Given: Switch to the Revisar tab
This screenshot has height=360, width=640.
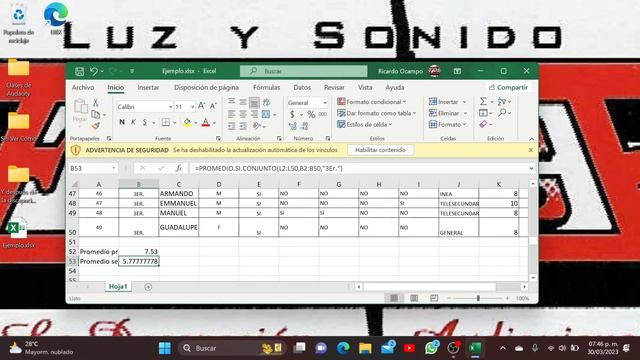Looking at the screenshot, I should coord(334,87).
